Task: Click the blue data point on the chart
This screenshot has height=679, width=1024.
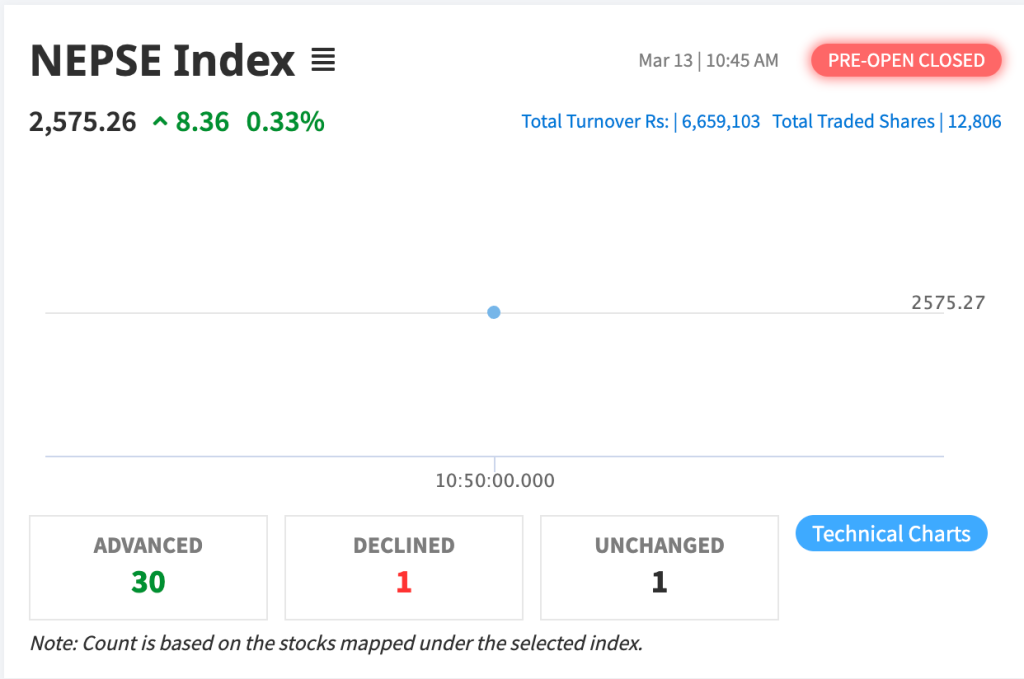Action: click(x=494, y=312)
